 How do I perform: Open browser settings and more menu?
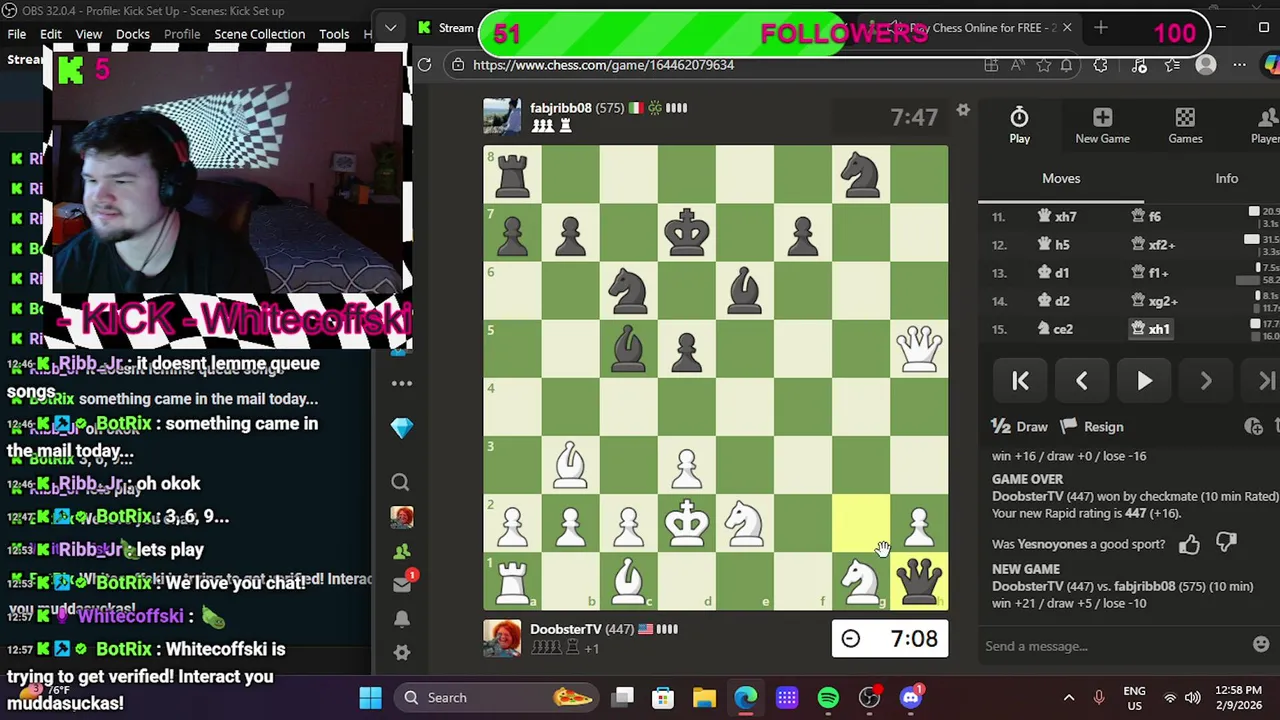[x=1239, y=65]
